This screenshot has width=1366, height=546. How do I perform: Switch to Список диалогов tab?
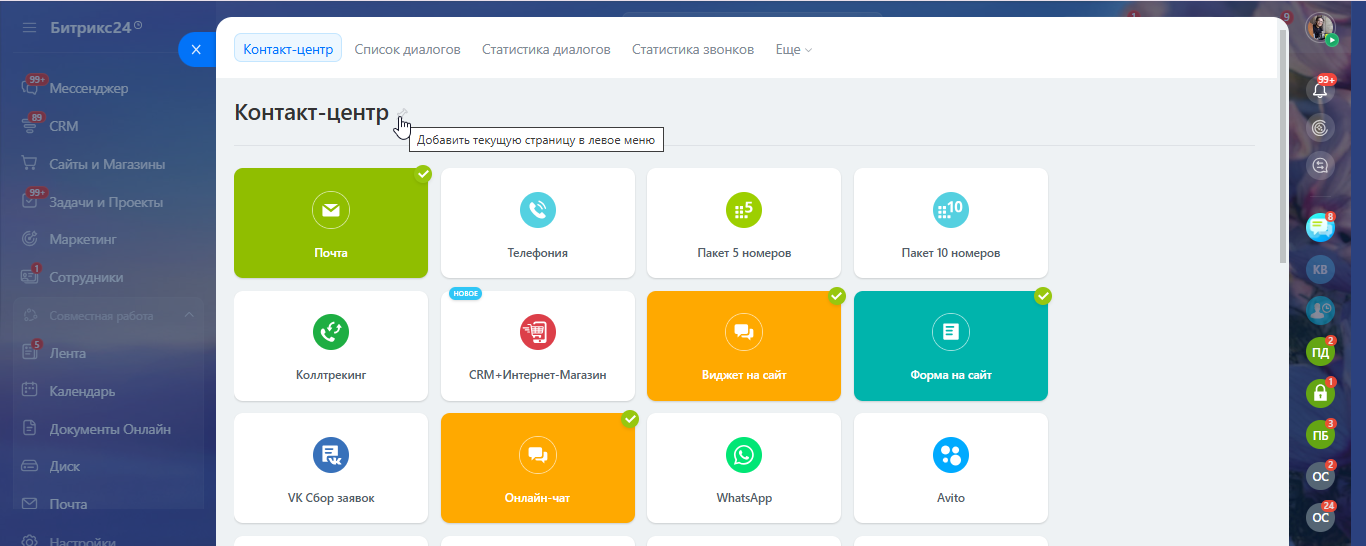[x=407, y=49]
